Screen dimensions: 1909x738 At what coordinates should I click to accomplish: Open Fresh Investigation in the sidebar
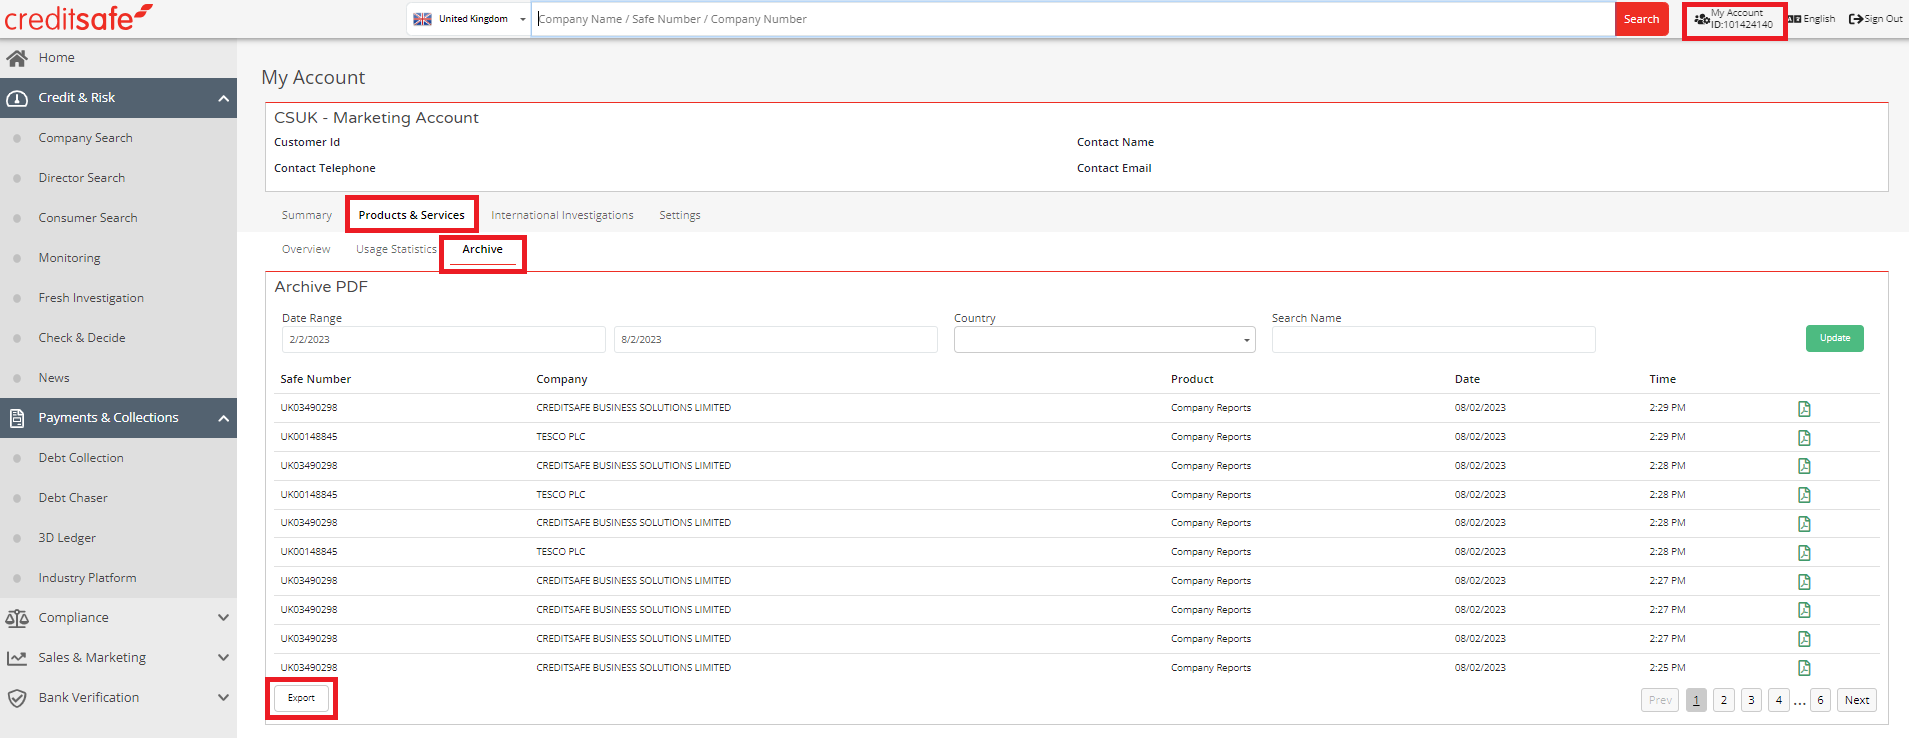[x=91, y=298]
